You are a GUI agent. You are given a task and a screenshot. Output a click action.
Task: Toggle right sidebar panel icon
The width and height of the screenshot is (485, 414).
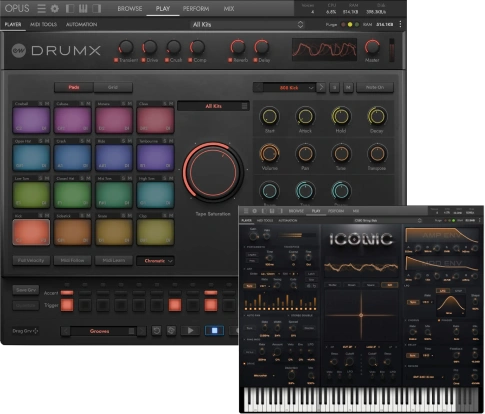(x=96, y=8)
